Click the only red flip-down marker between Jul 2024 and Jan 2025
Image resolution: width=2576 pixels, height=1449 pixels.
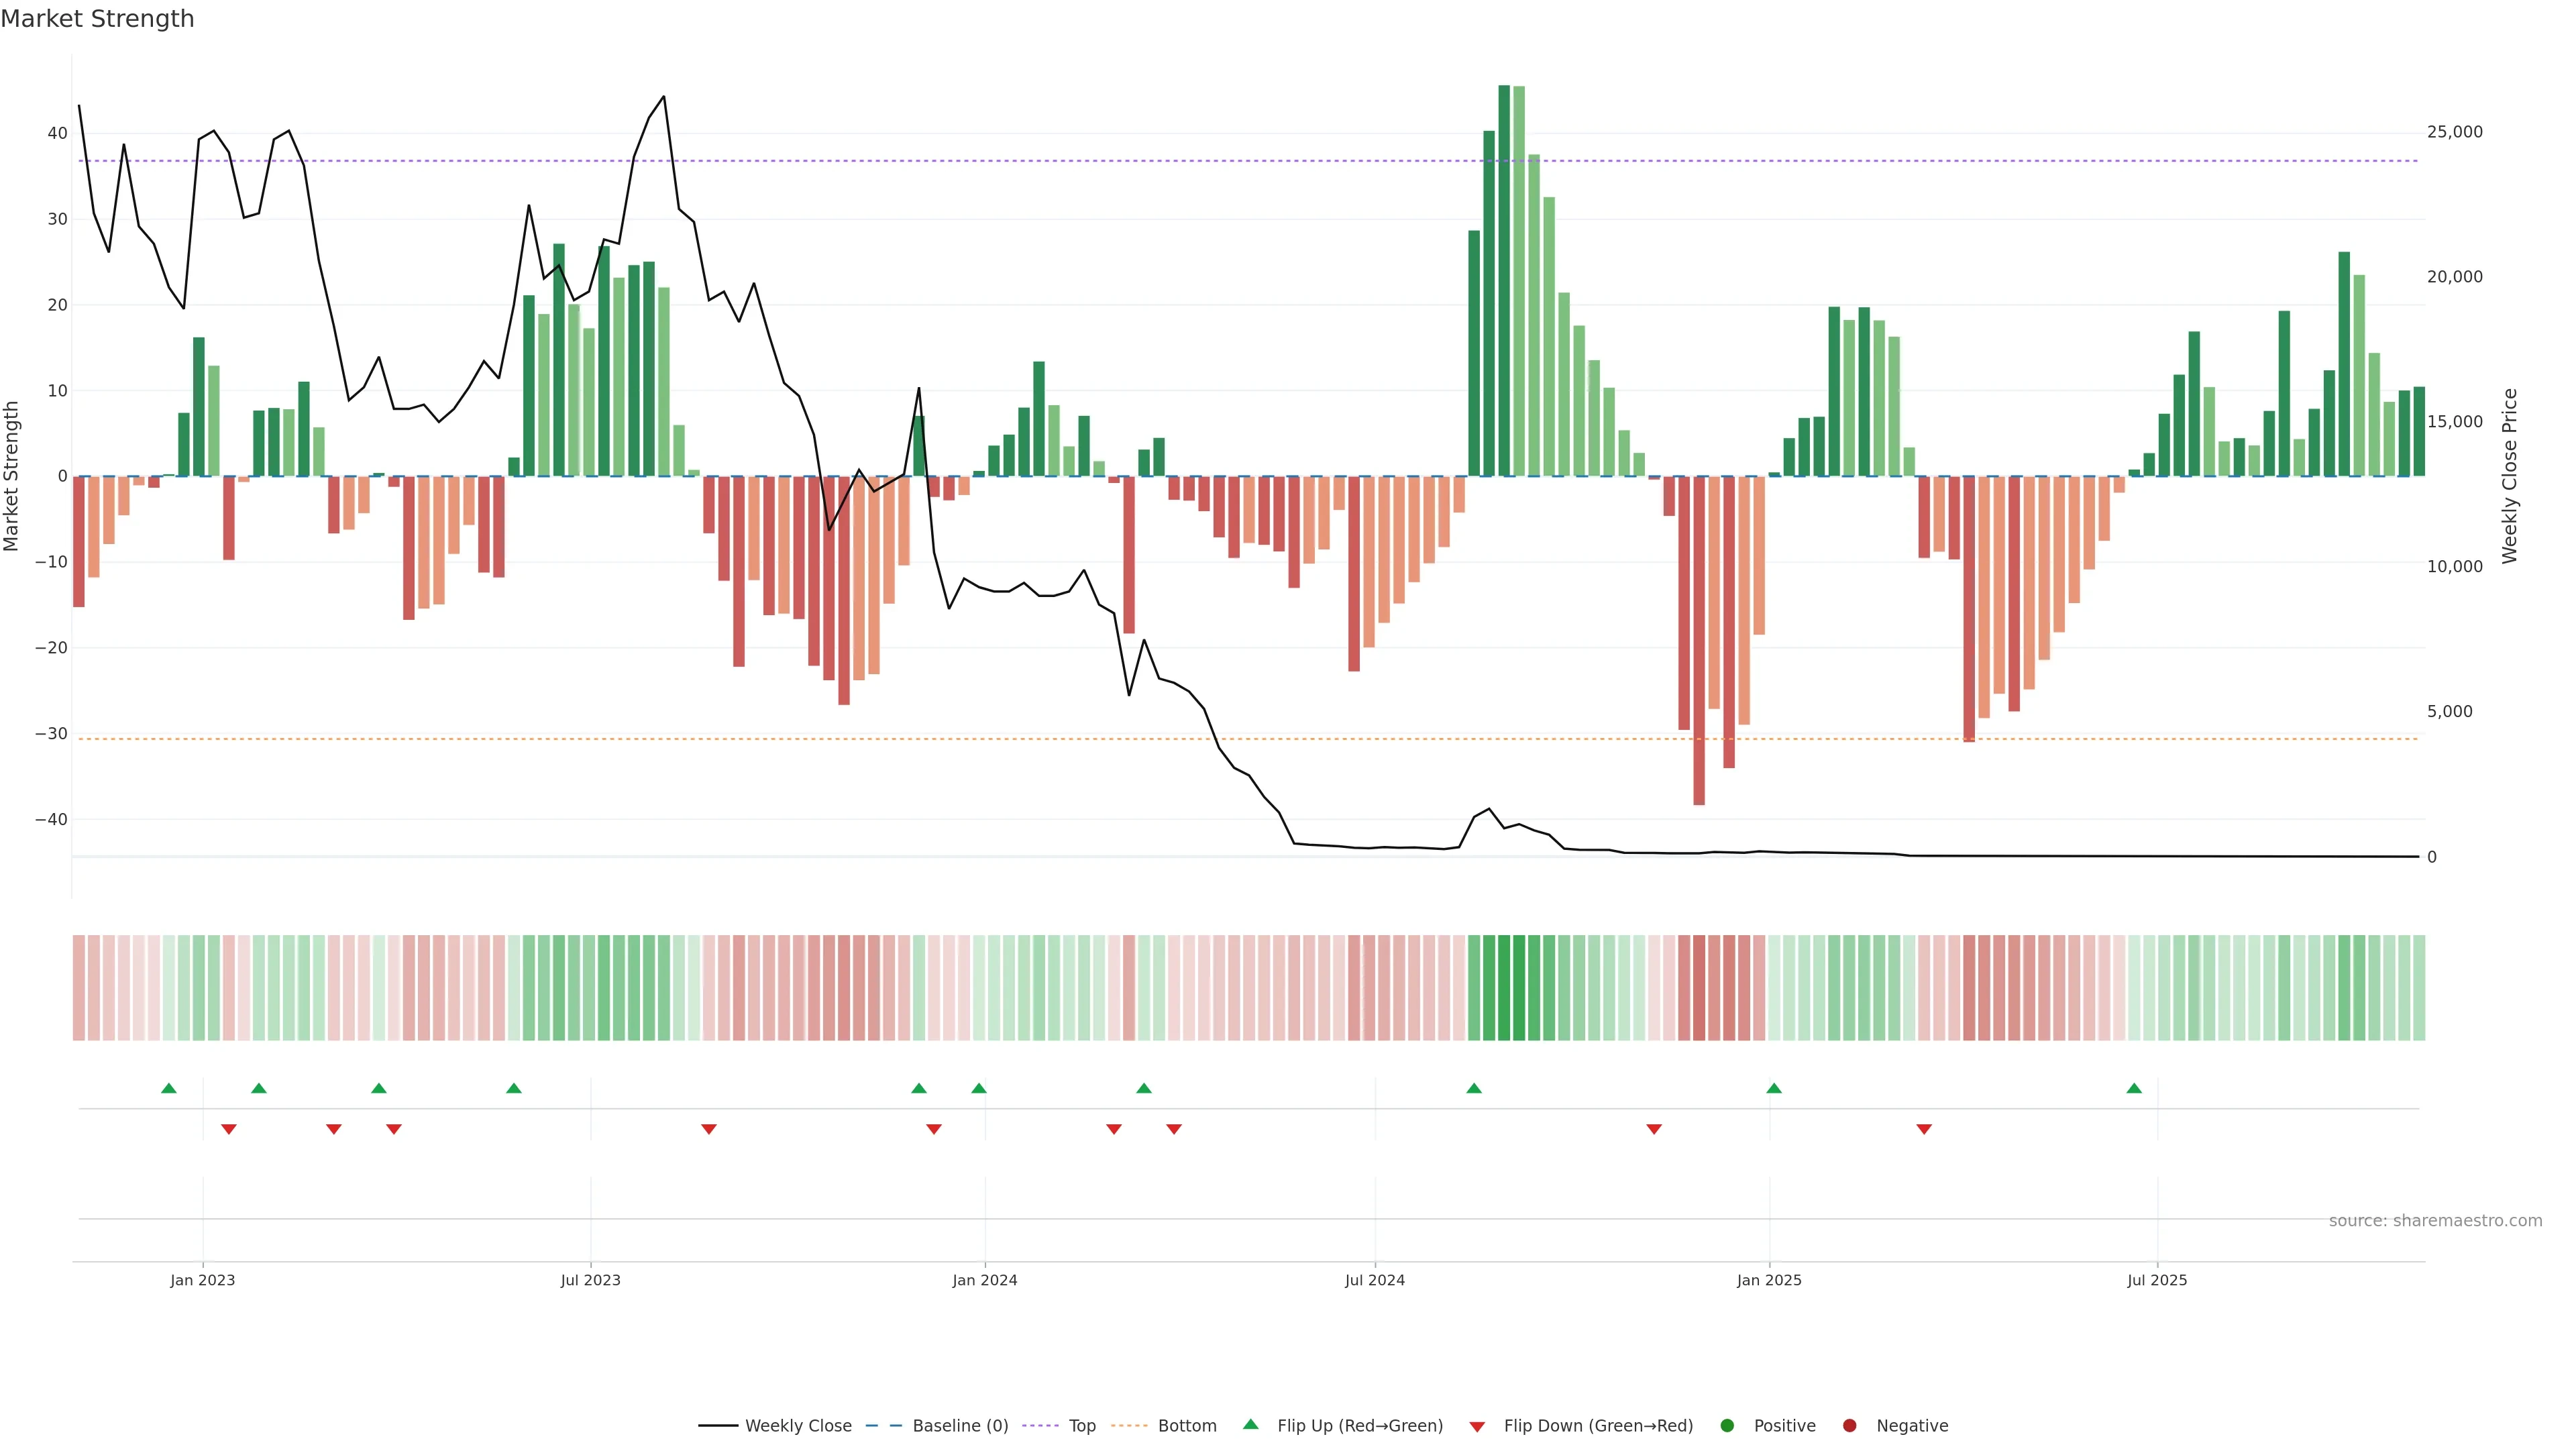click(x=1654, y=1129)
